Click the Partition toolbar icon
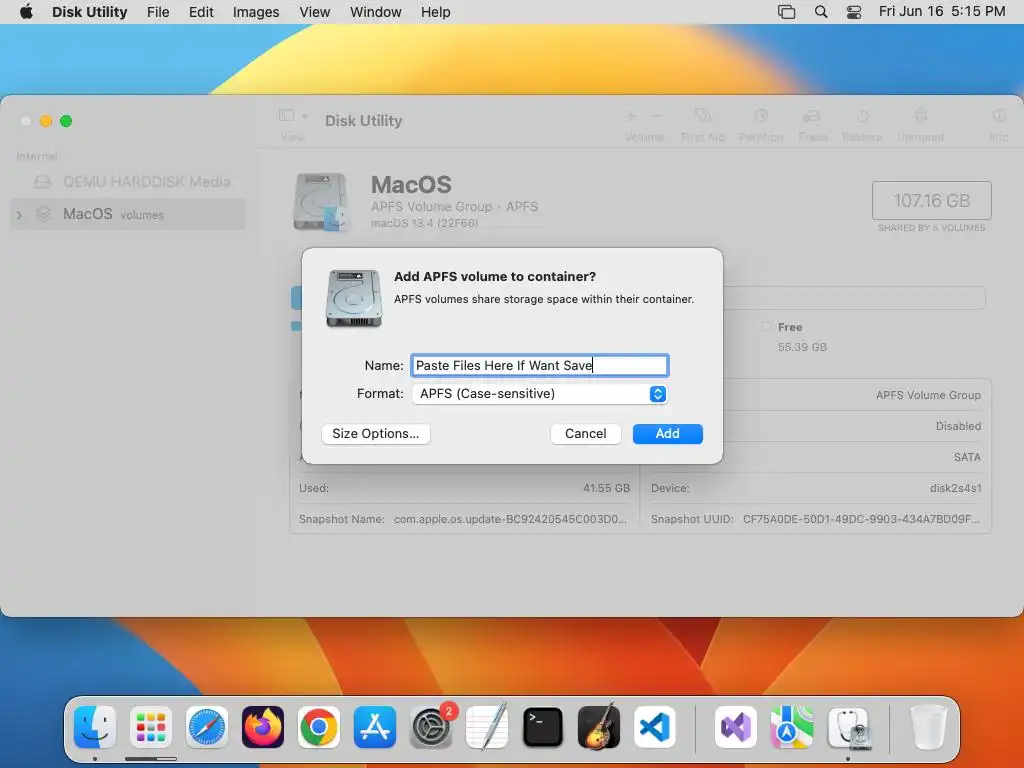This screenshot has width=1024, height=768. pyautogui.click(x=761, y=116)
